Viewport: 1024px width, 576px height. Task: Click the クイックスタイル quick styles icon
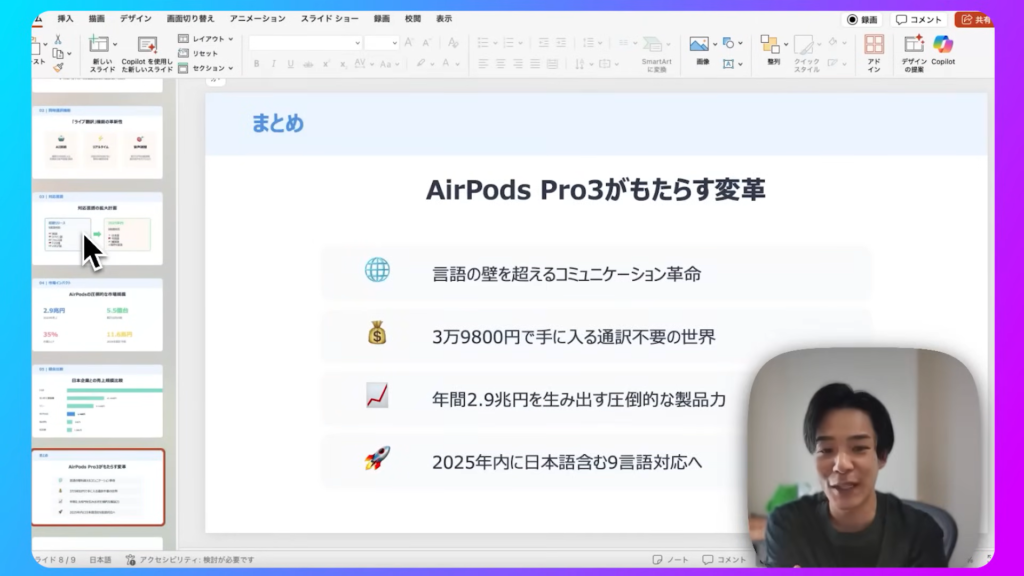[805, 44]
